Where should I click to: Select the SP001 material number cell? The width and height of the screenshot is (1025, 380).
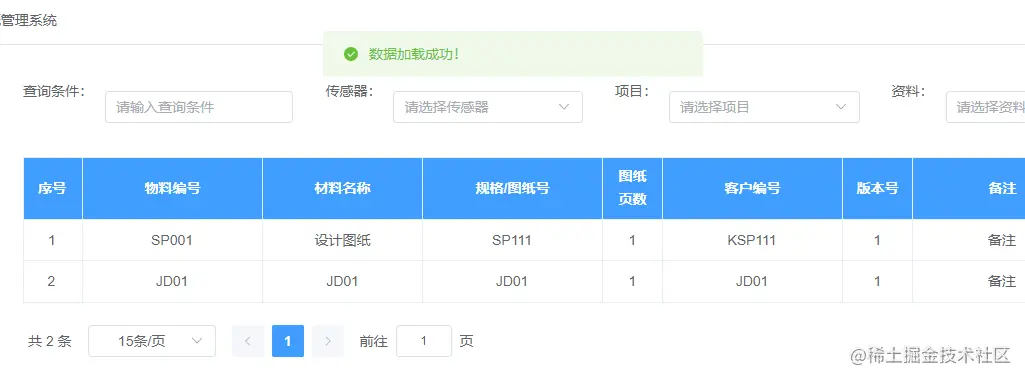[x=173, y=240]
